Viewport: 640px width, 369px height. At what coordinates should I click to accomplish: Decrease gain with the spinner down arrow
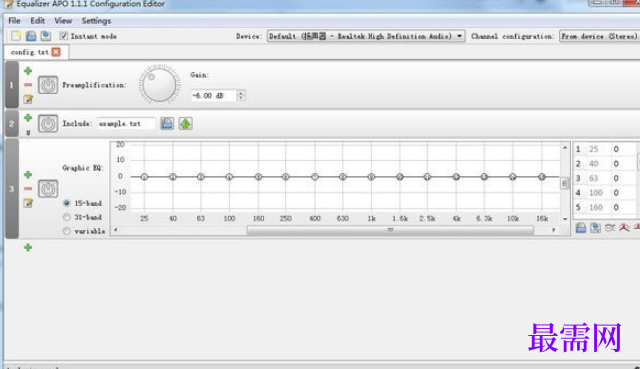point(241,98)
